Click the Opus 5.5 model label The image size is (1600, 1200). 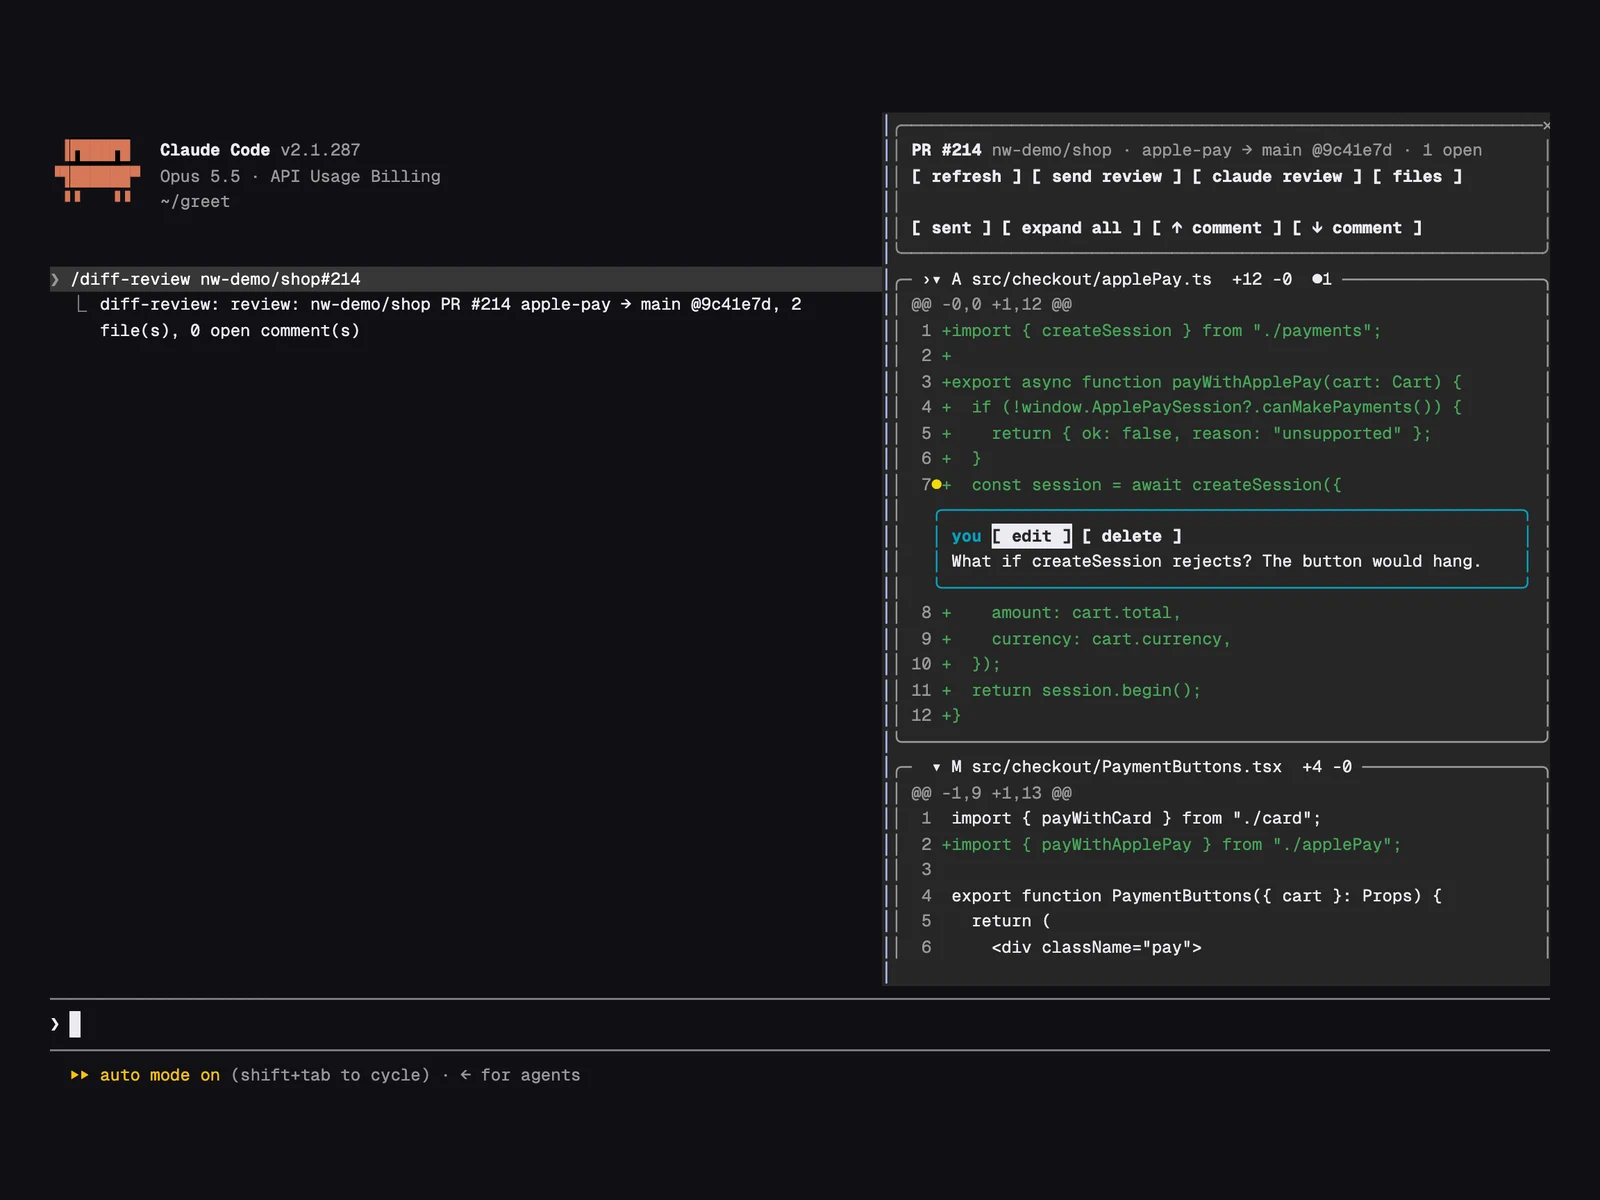pos(200,176)
